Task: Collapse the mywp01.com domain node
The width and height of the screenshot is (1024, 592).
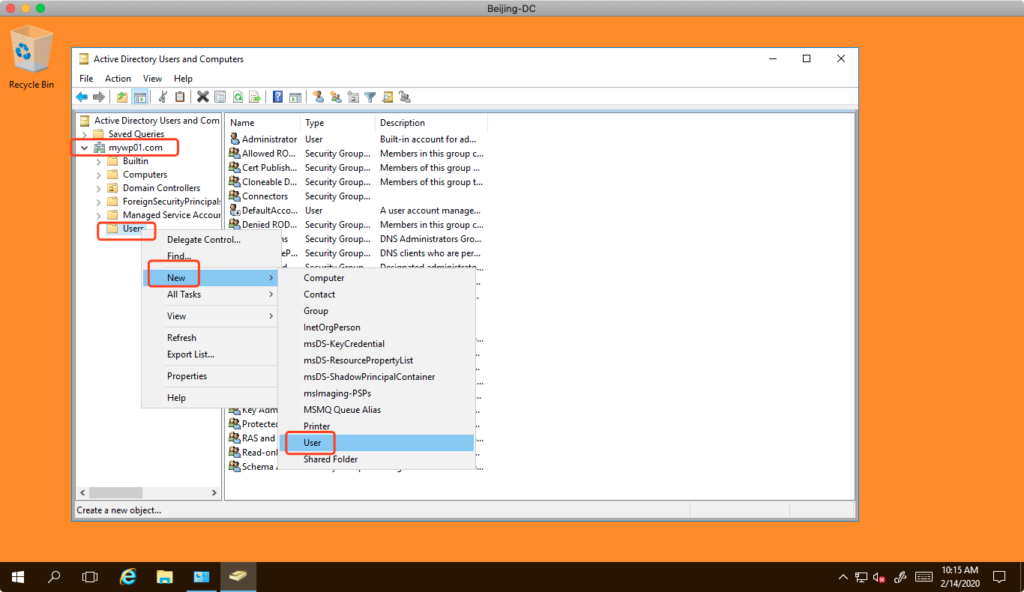Action: [x=84, y=148]
